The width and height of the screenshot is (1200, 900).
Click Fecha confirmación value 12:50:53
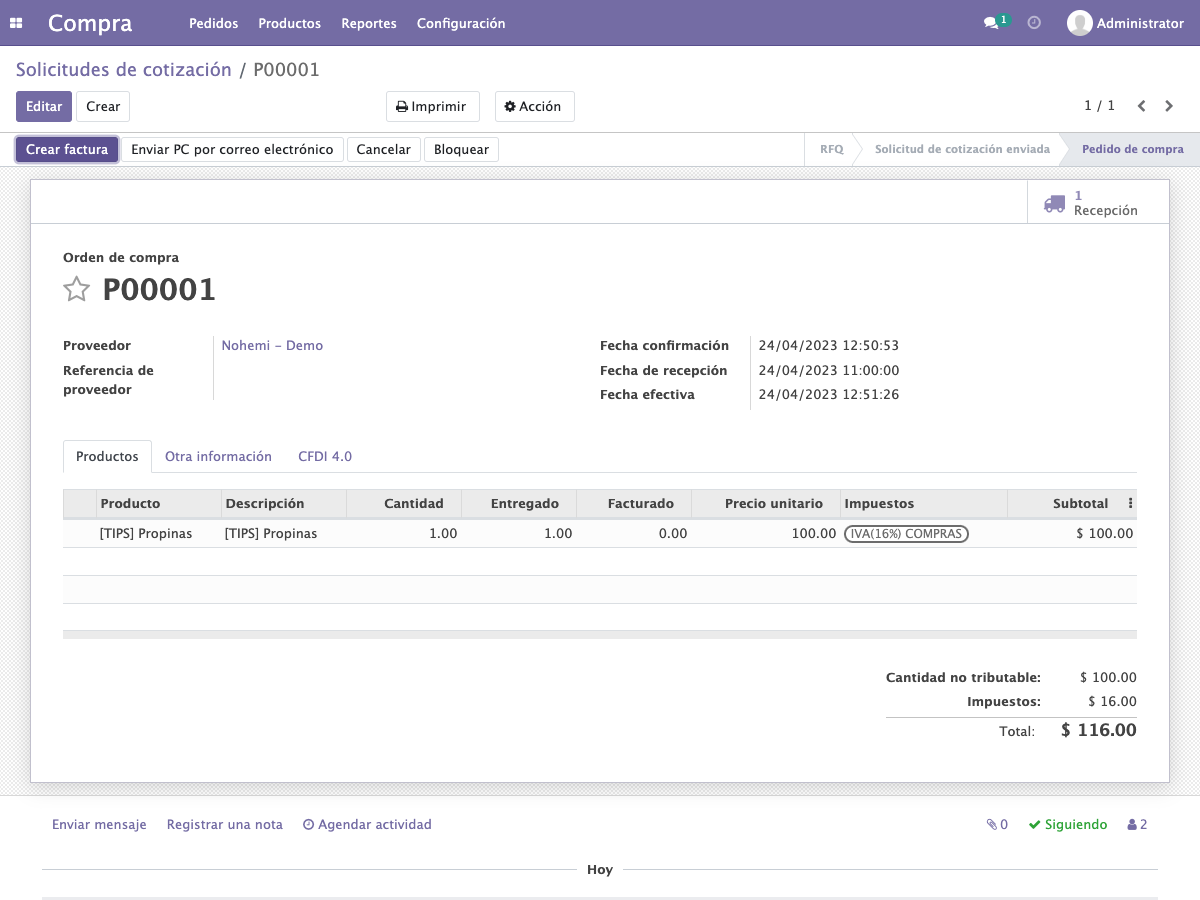tap(829, 346)
